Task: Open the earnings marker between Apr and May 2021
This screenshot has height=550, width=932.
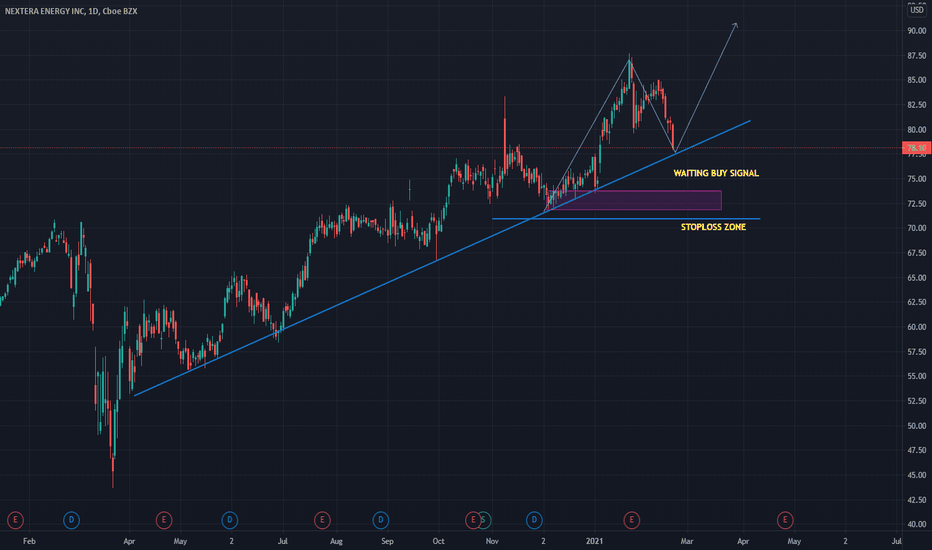Action: pos(785,520)
